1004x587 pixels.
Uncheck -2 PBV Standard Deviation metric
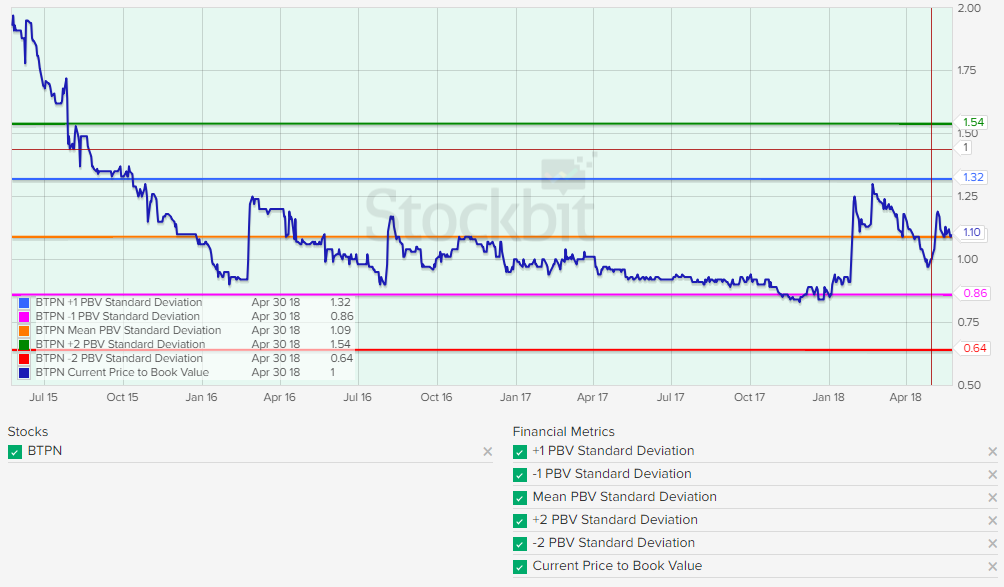tap(520, 544)
